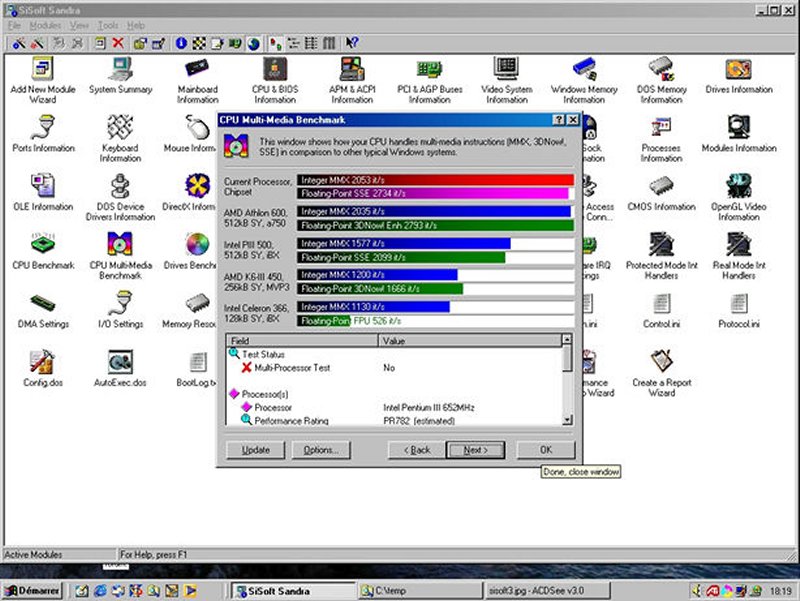Click the Value column header
The image size is (800, 601).
tap(470, 341)
